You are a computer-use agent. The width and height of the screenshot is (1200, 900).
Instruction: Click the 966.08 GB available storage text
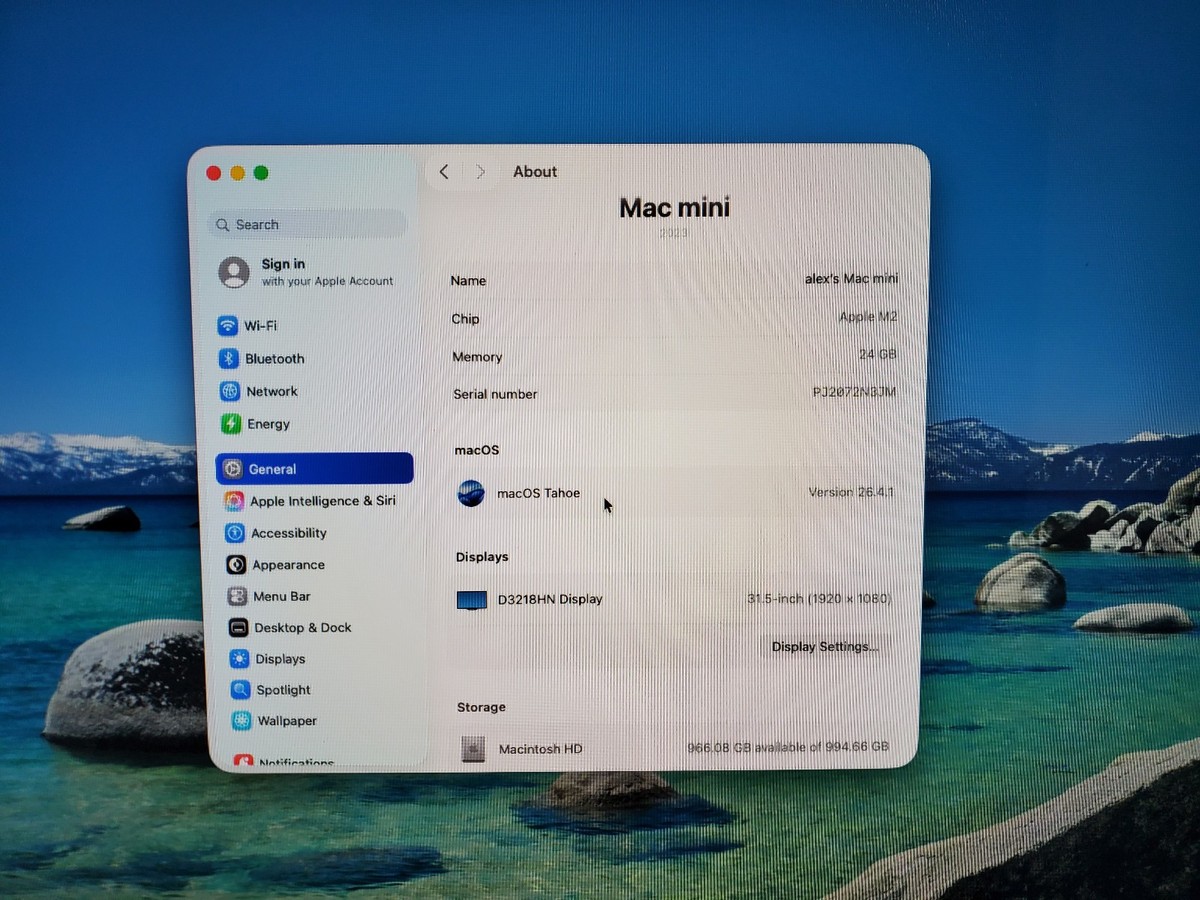(788, 747)
